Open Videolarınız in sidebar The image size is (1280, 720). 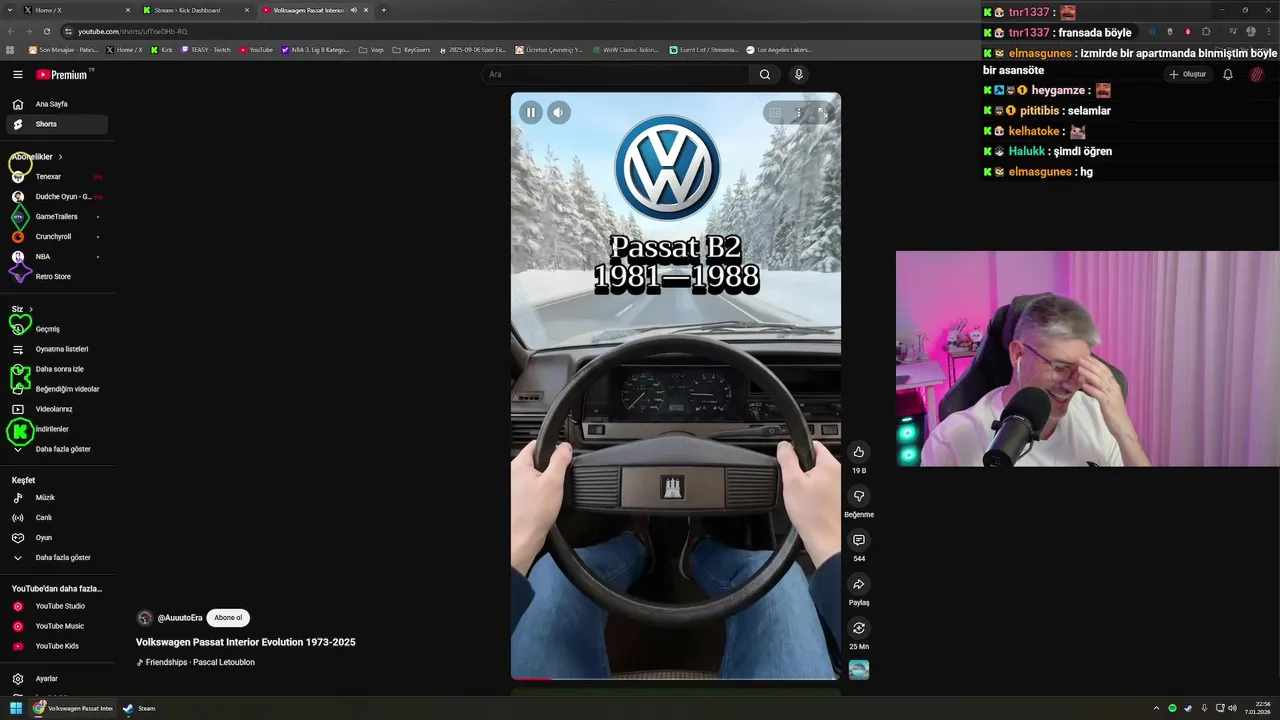56,409
